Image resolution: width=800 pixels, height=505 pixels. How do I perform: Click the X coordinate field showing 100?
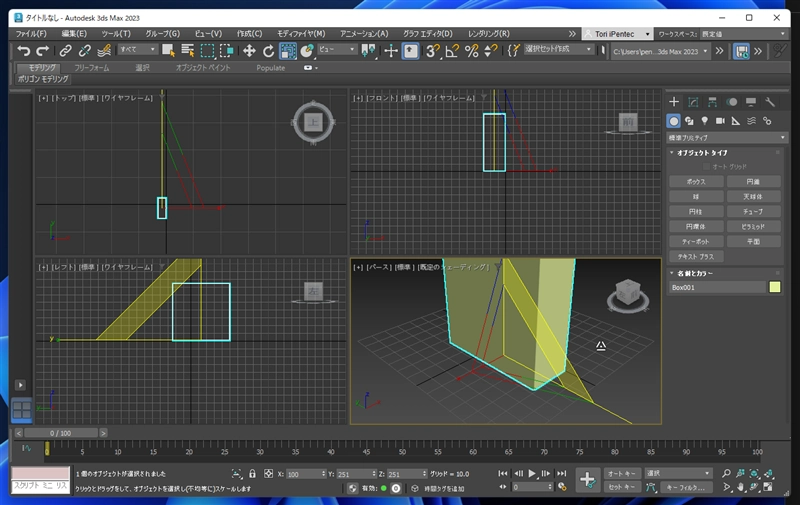coord(304,474)
